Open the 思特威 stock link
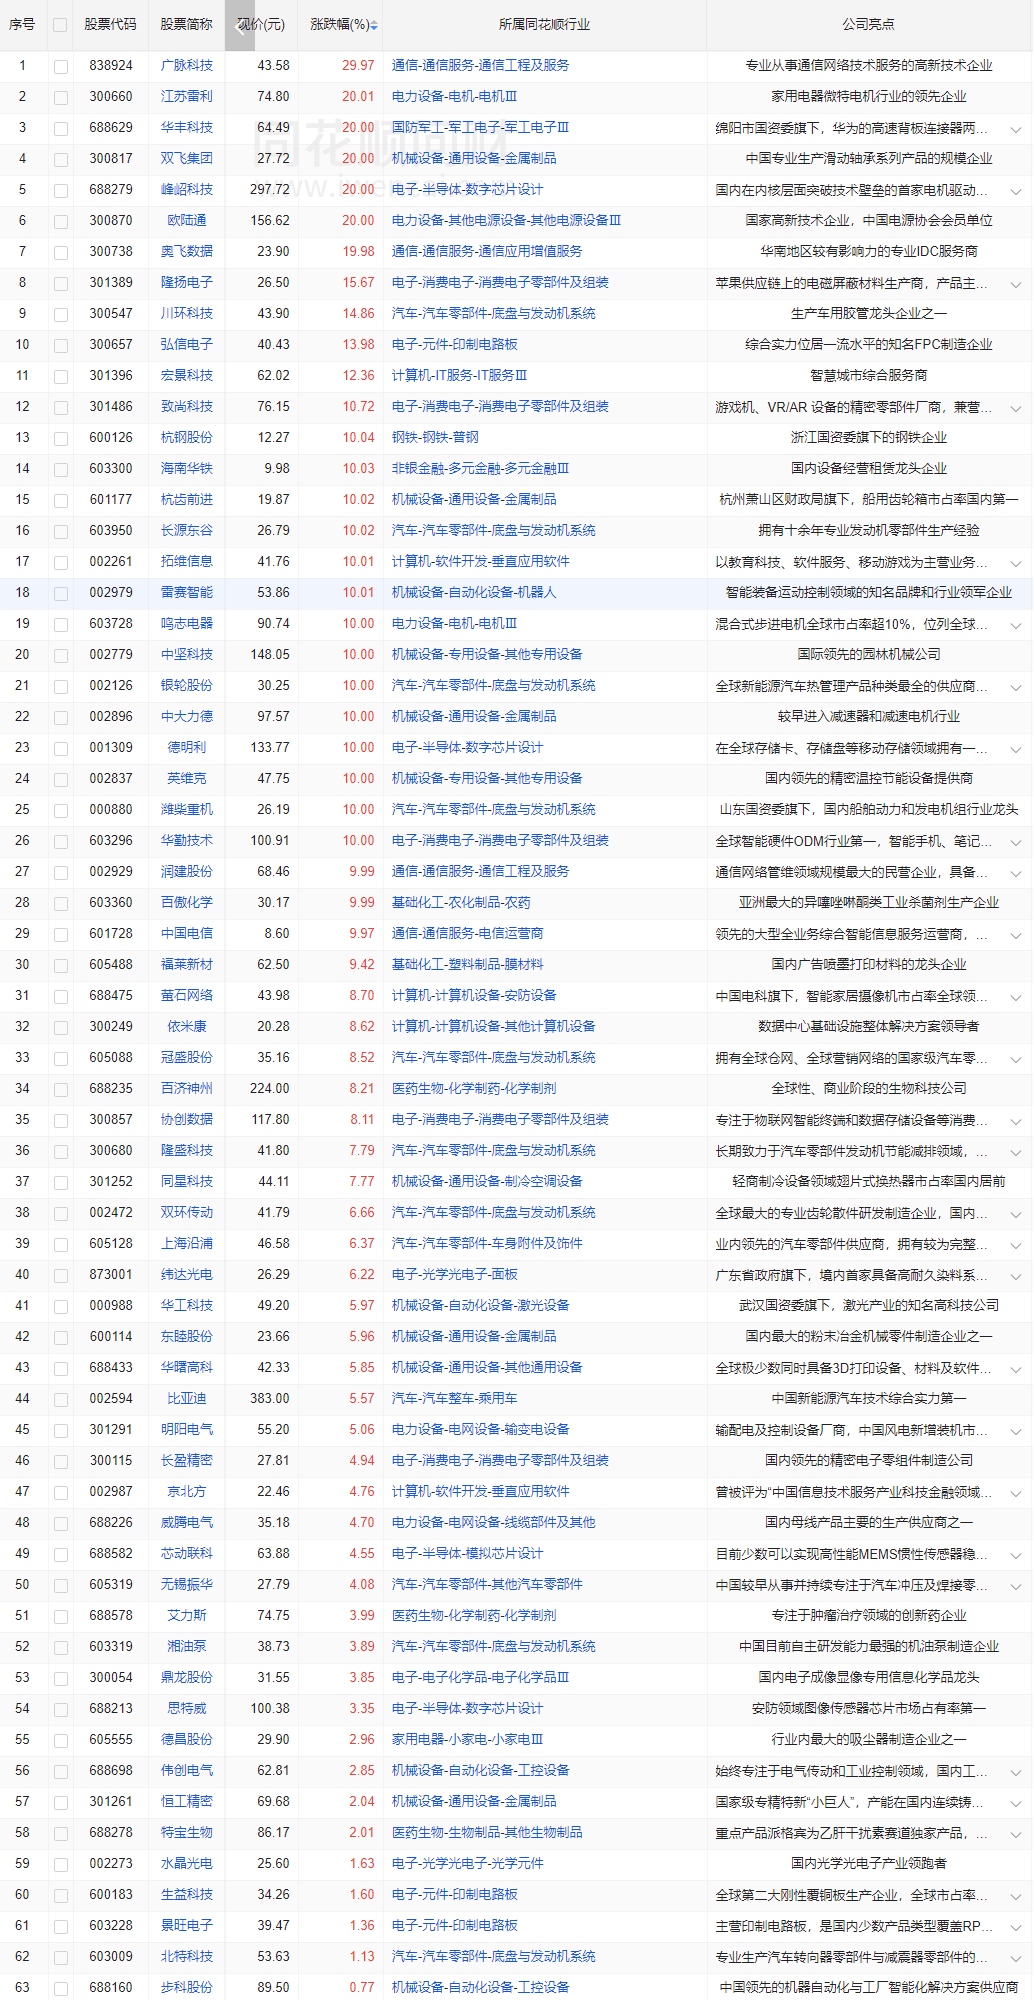 [x=187, y=1708]
